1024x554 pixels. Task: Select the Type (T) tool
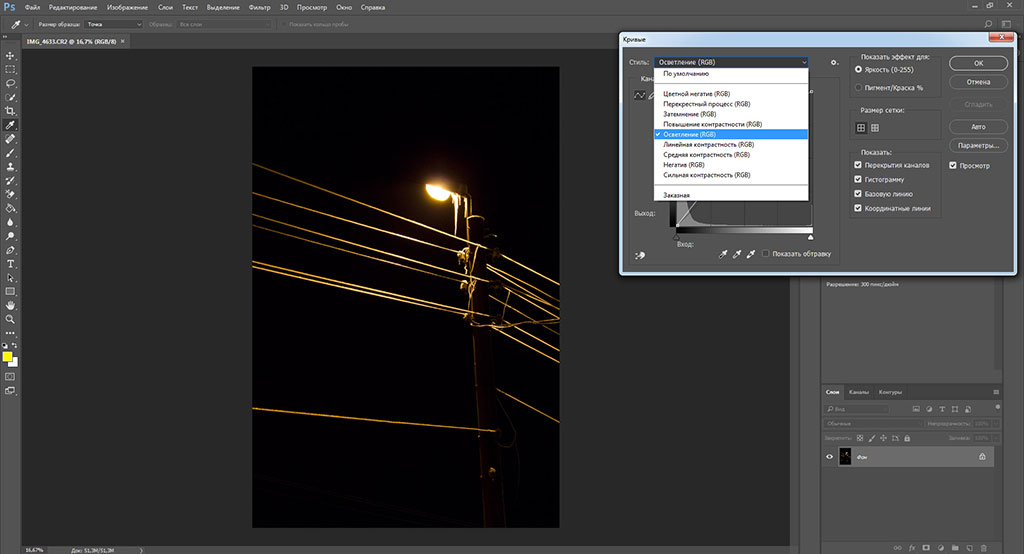(10, 263)
